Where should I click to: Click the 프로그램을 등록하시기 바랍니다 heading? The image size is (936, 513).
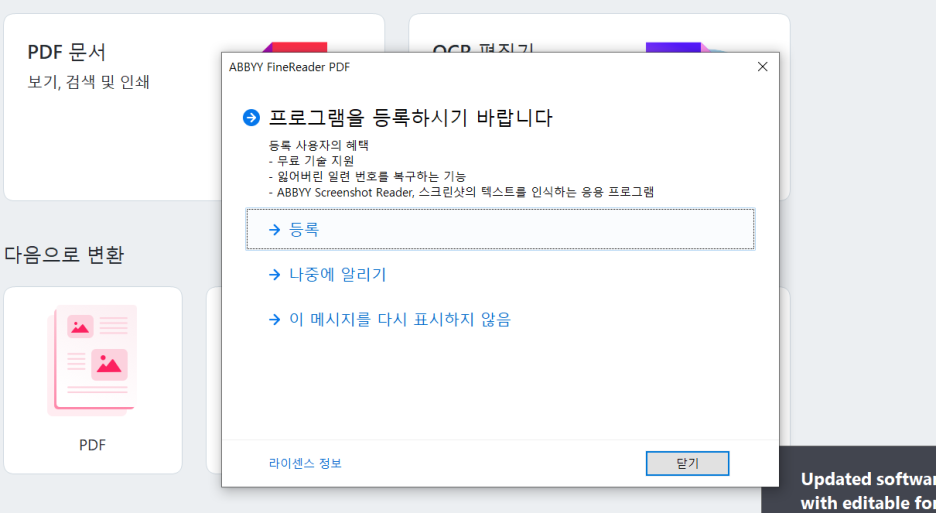pos(410,118)
